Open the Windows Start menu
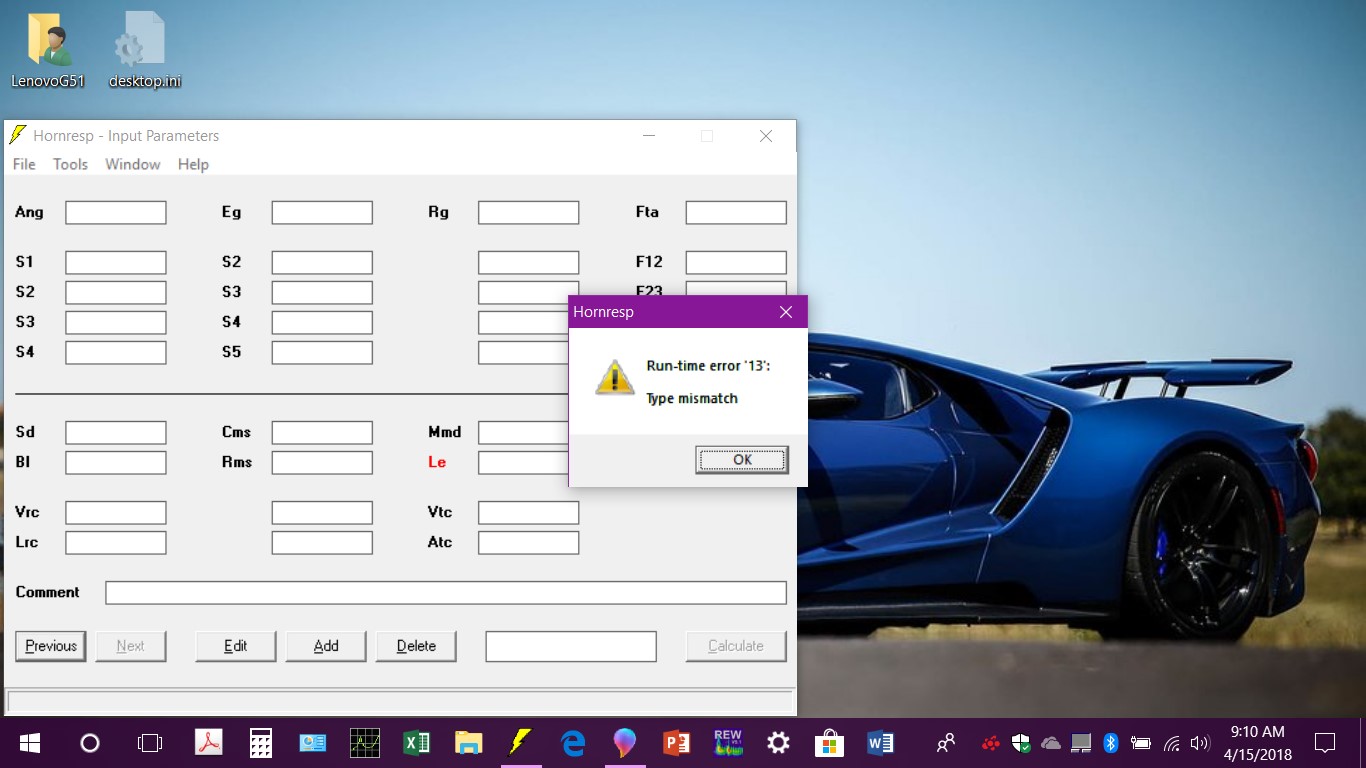 [30, 743]
